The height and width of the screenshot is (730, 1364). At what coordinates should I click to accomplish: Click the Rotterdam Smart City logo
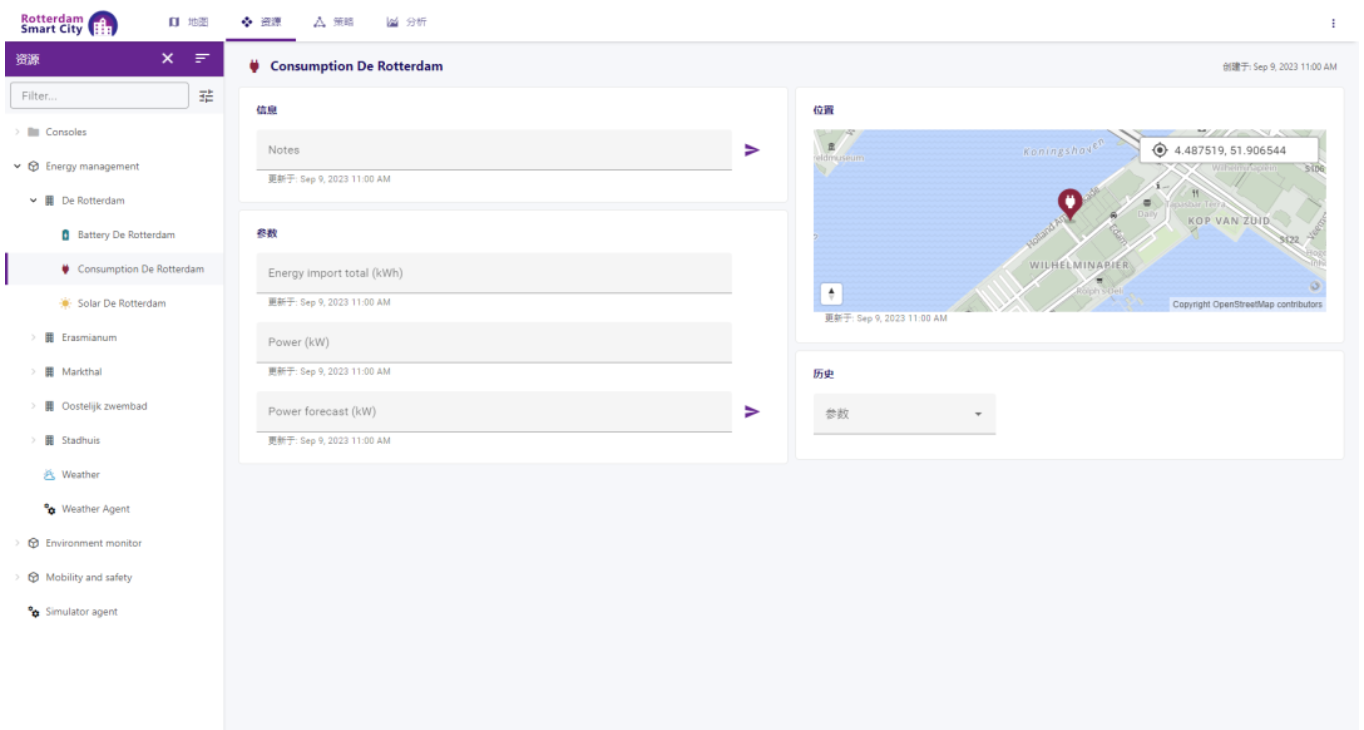pos(68,23)
